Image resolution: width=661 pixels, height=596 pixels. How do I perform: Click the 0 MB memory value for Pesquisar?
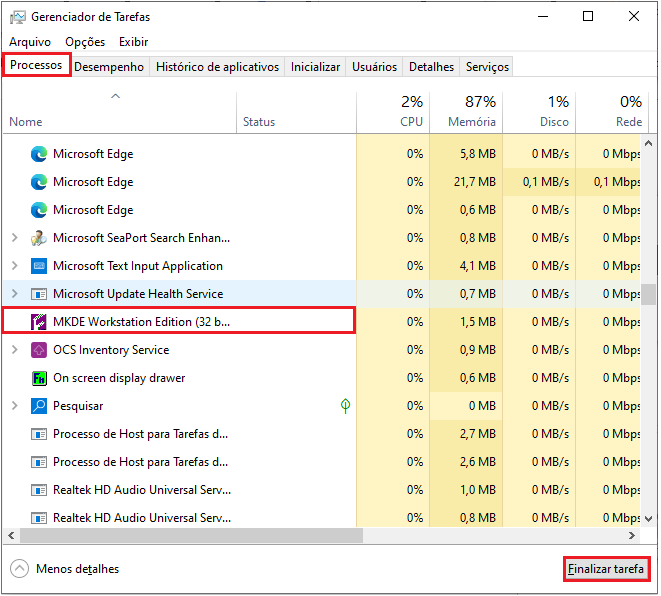482,406
